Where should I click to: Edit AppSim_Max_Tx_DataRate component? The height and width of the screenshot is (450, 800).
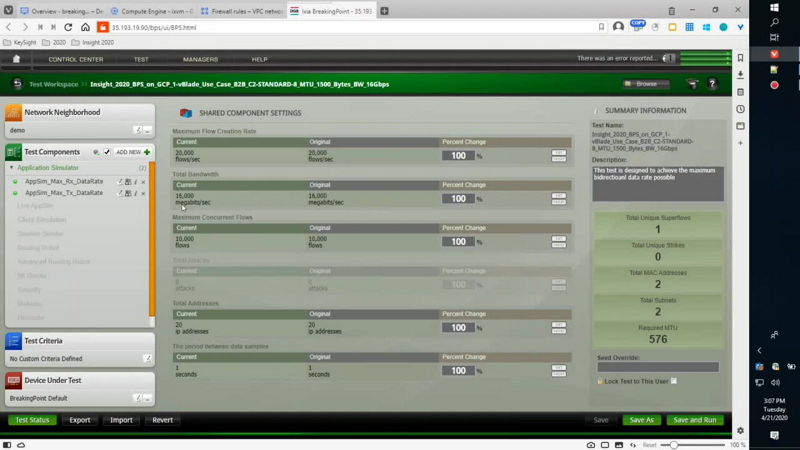[120, 193]
